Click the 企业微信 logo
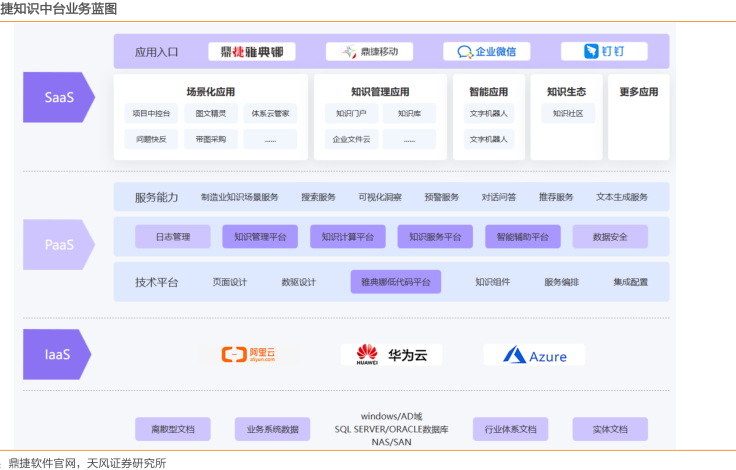Viewport: 736px width, 470px height. (487, 51)
